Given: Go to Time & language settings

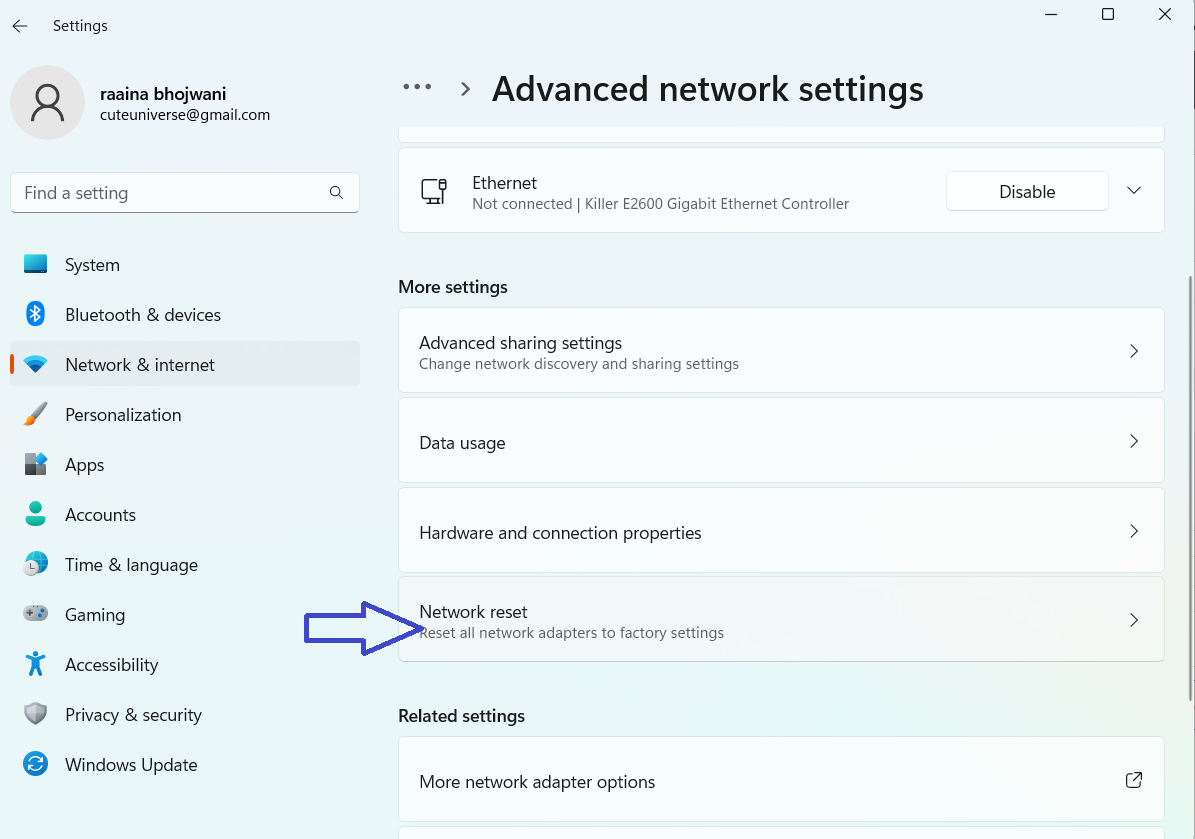Looking at the screenshot, I should click(131, 565).
